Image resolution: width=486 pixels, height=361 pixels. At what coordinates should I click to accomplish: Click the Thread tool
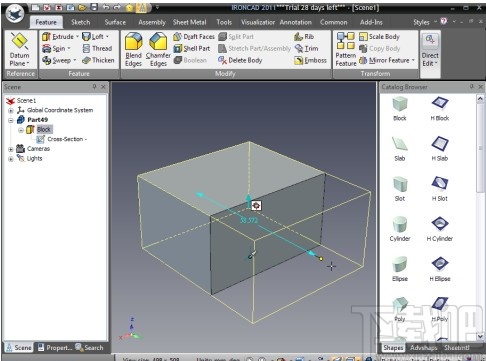click(x=97, y=49)
